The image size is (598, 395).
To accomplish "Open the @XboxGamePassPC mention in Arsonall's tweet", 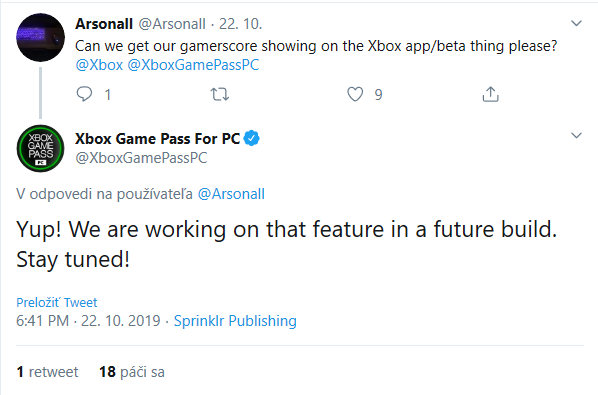I will tap(193, 65).
